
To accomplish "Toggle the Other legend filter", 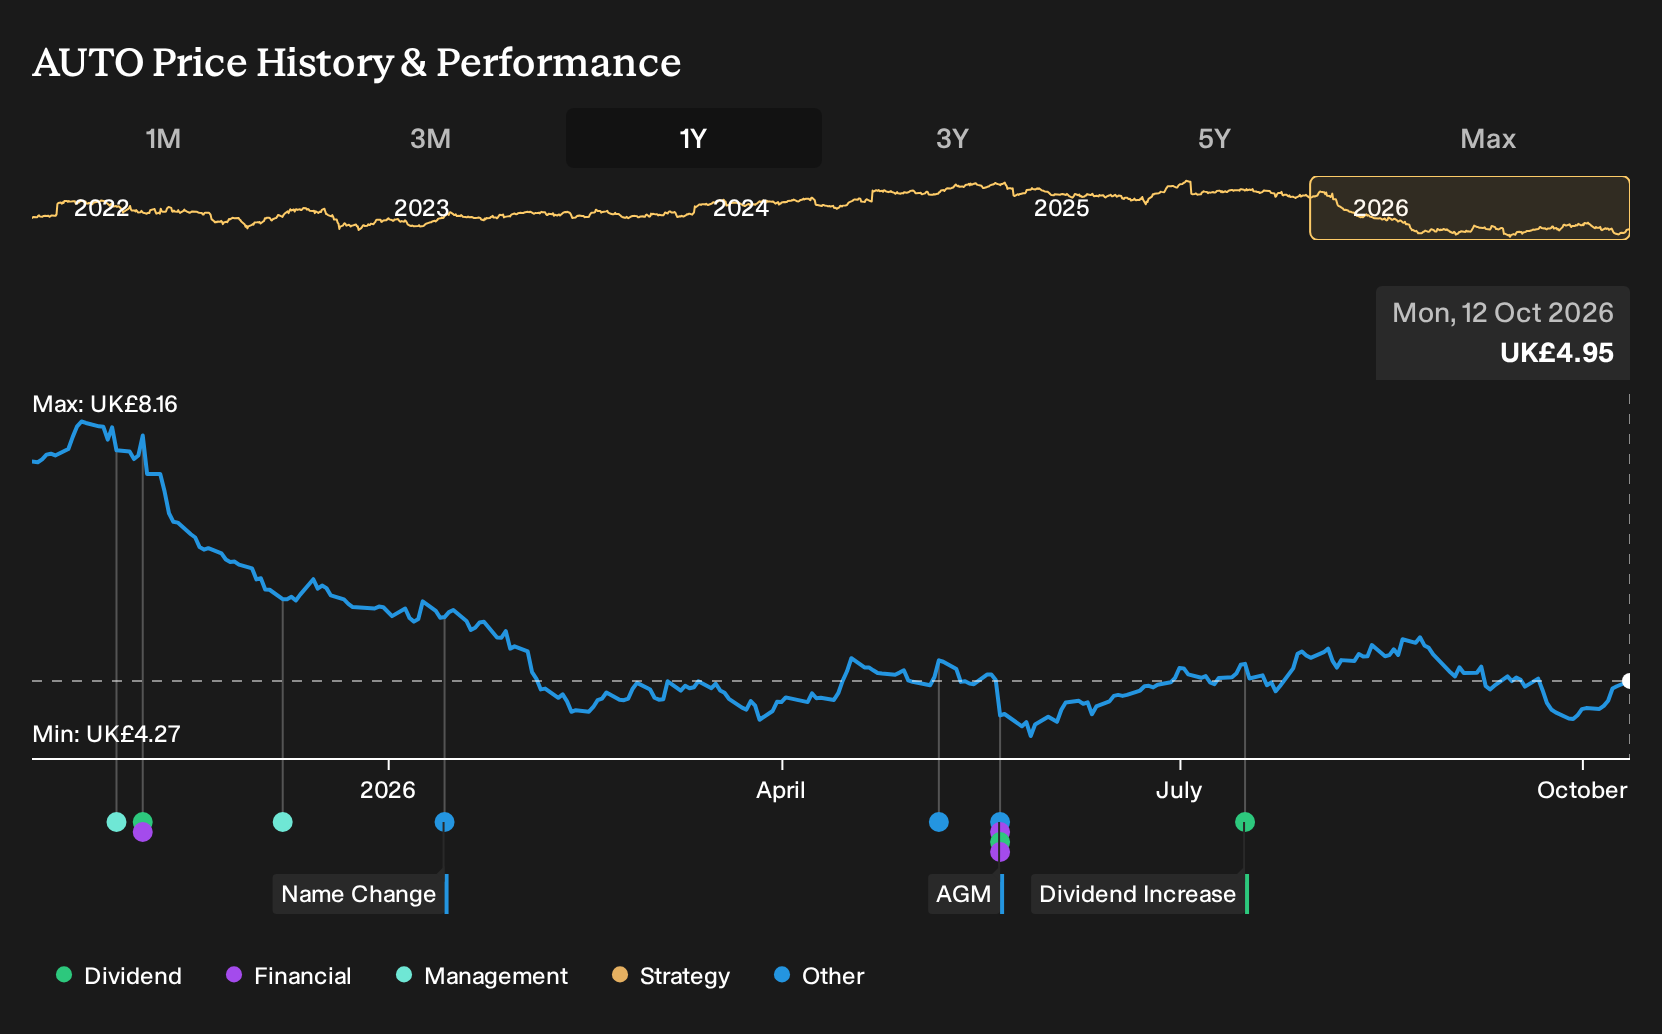I will (819, 976).
